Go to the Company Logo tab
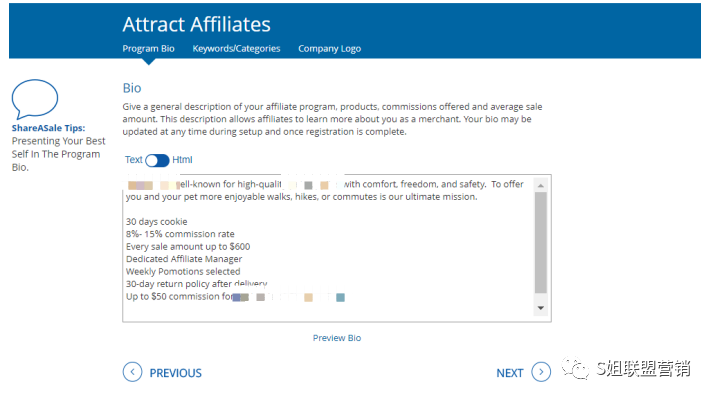713x400 pixels. tap(329, 48)
